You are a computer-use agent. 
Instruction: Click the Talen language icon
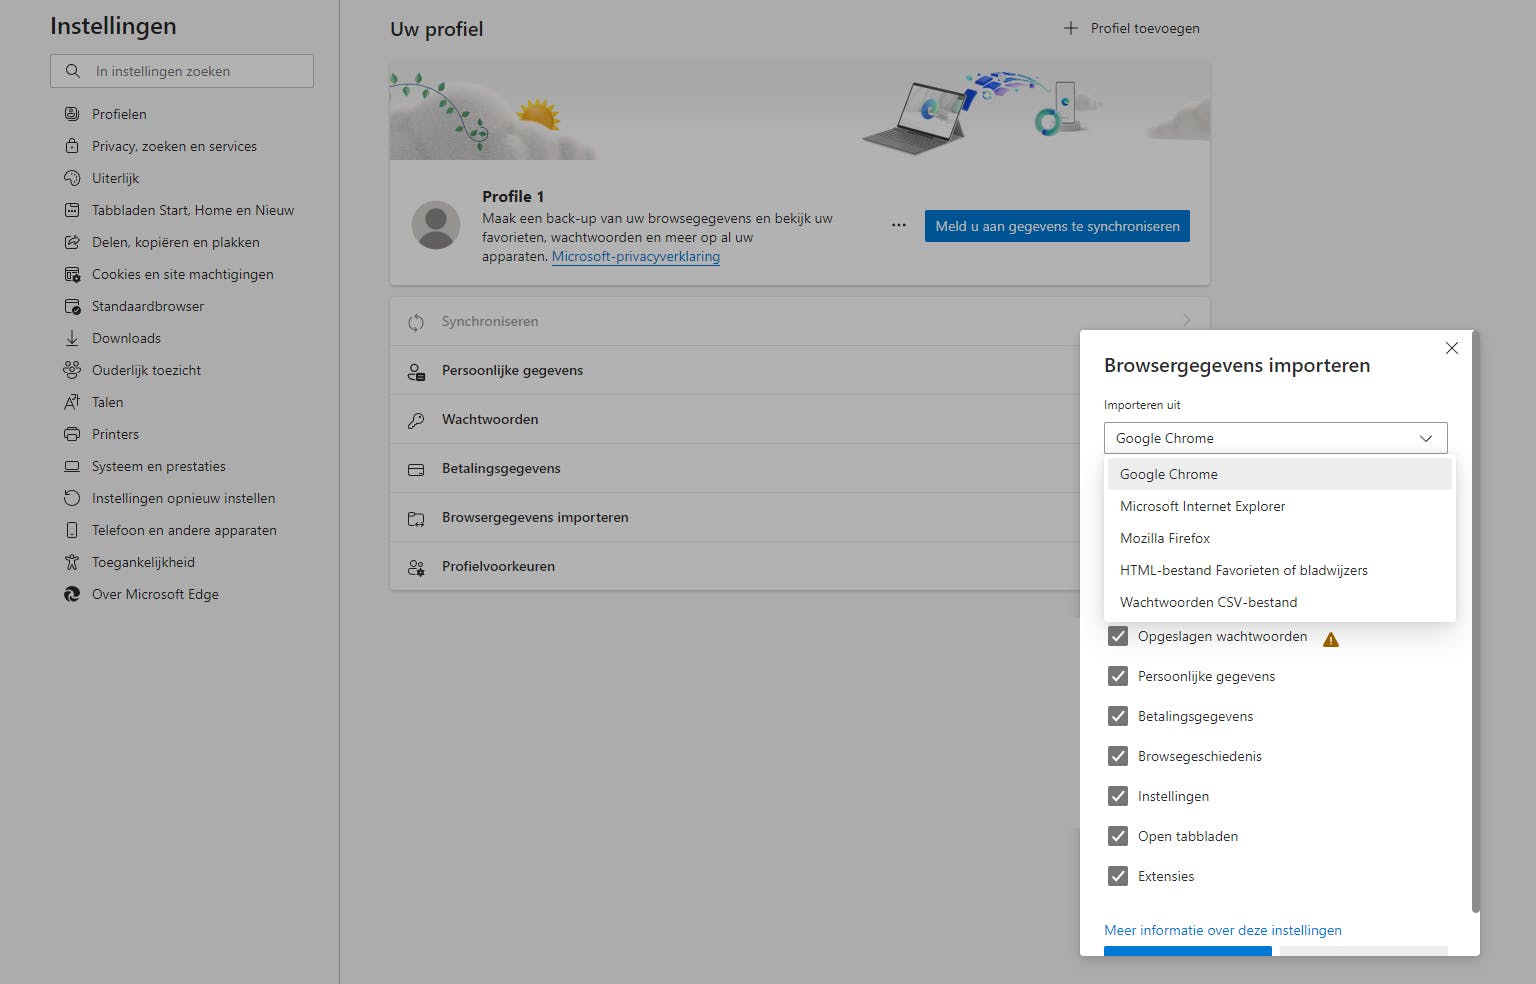(x=72, y=402)
